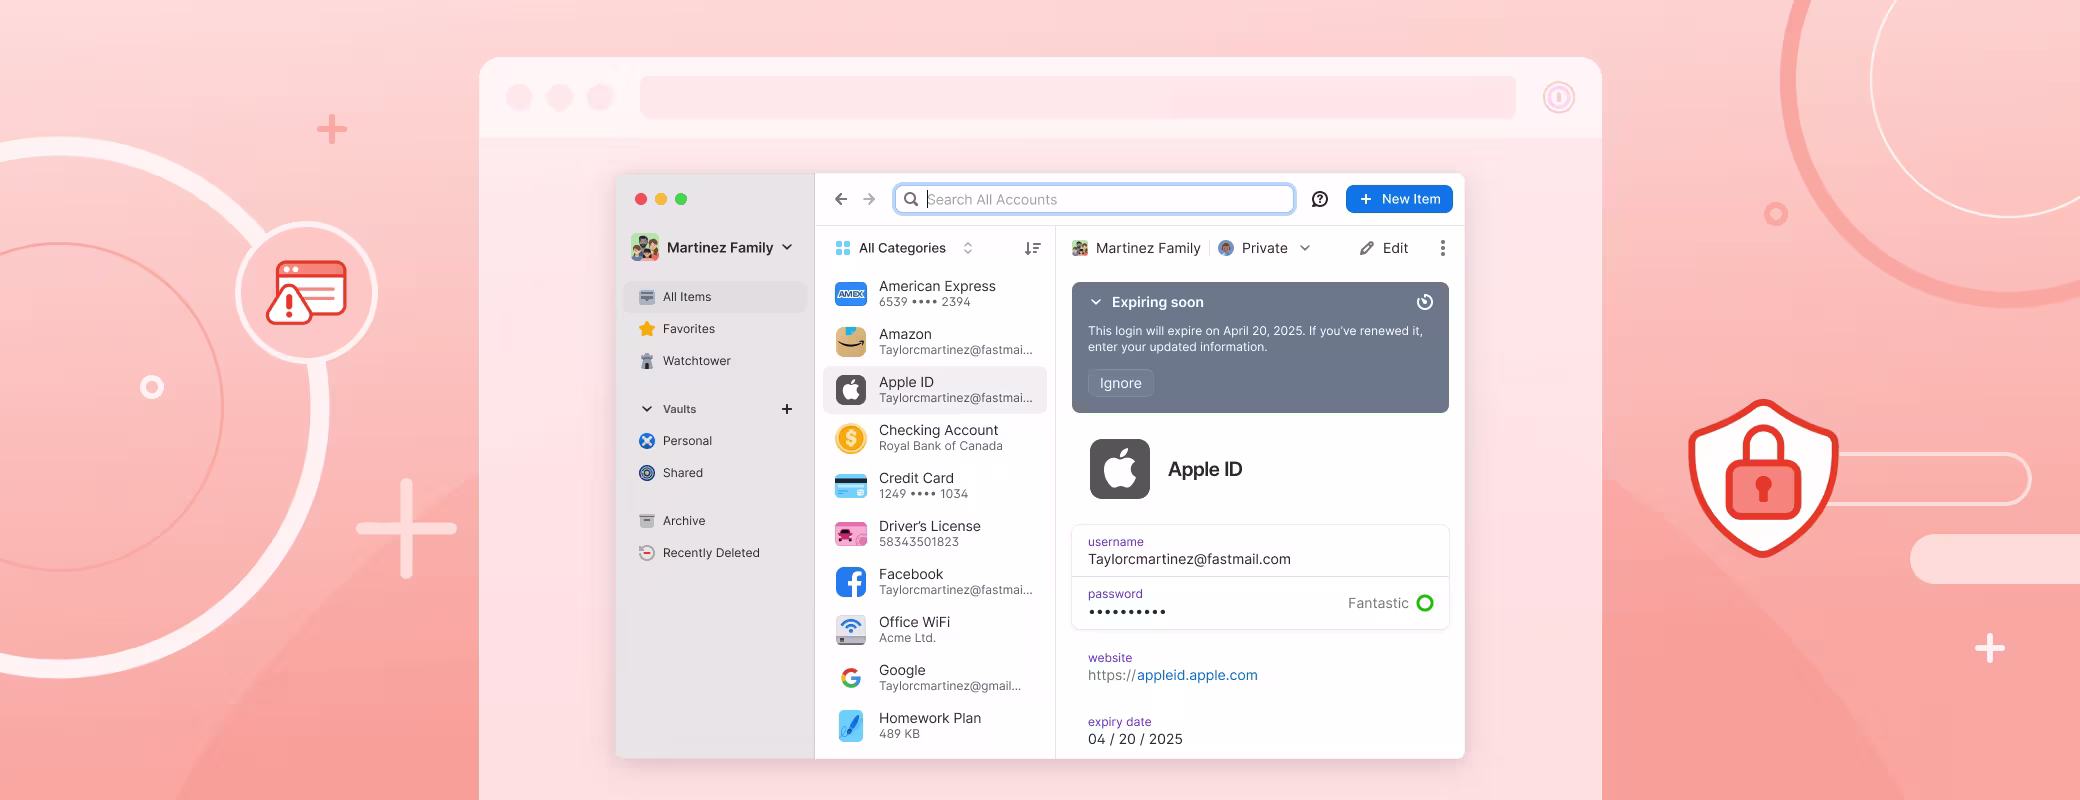2080x800 pixels.
Task: Click the Homework Plan document icon
Action: (x=851, y=726)
